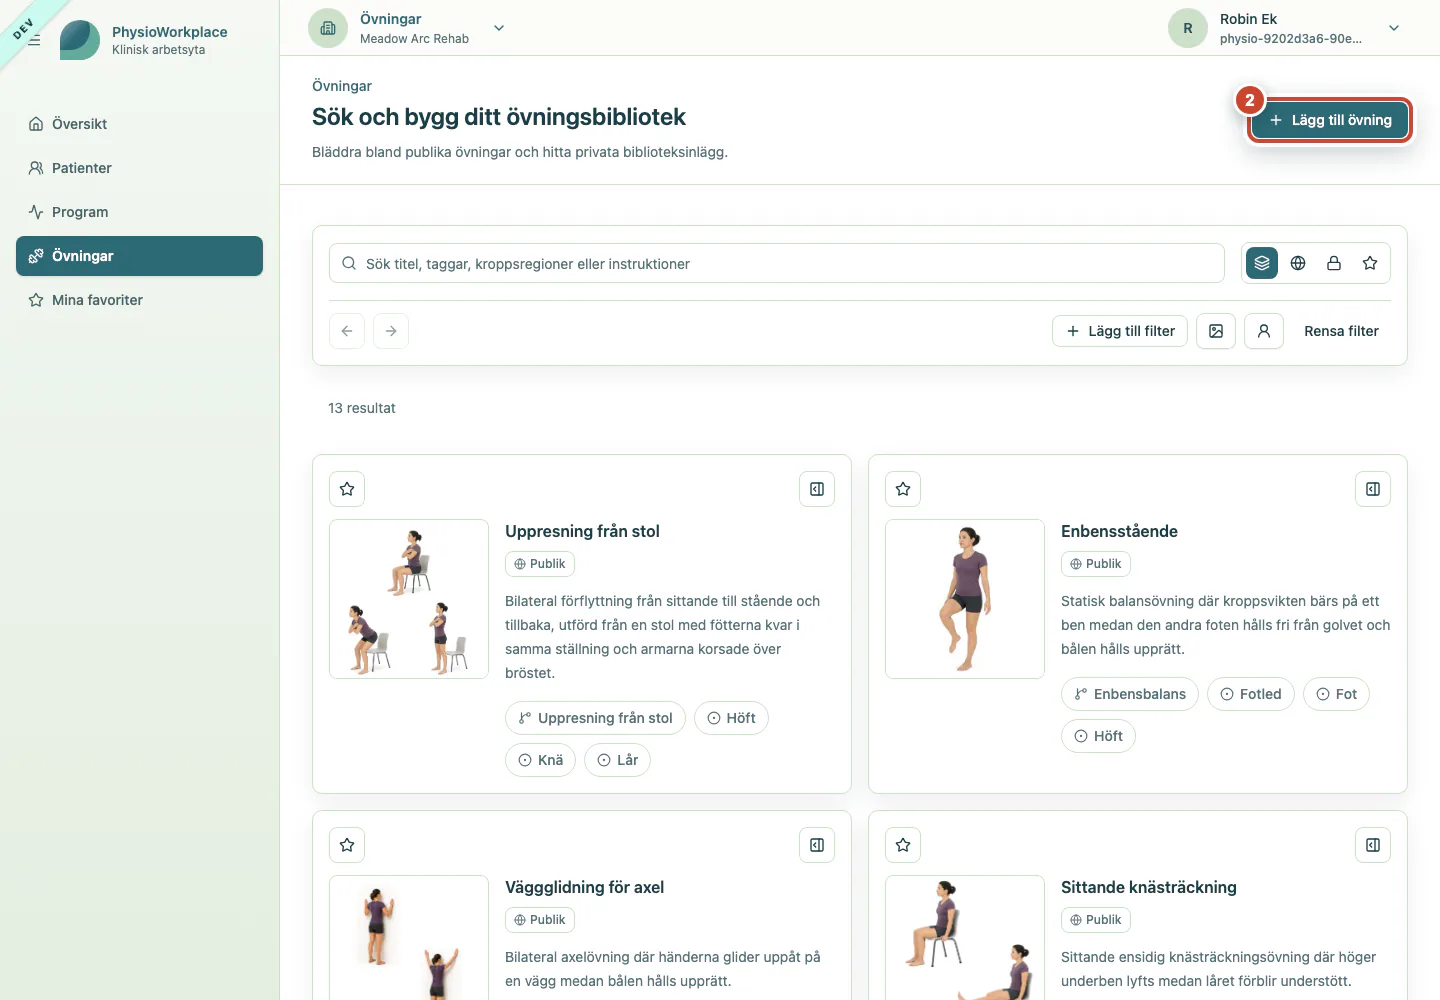Open side panel for Uppresning från stol
The image size is (1440, 1000).
(817, 489)
